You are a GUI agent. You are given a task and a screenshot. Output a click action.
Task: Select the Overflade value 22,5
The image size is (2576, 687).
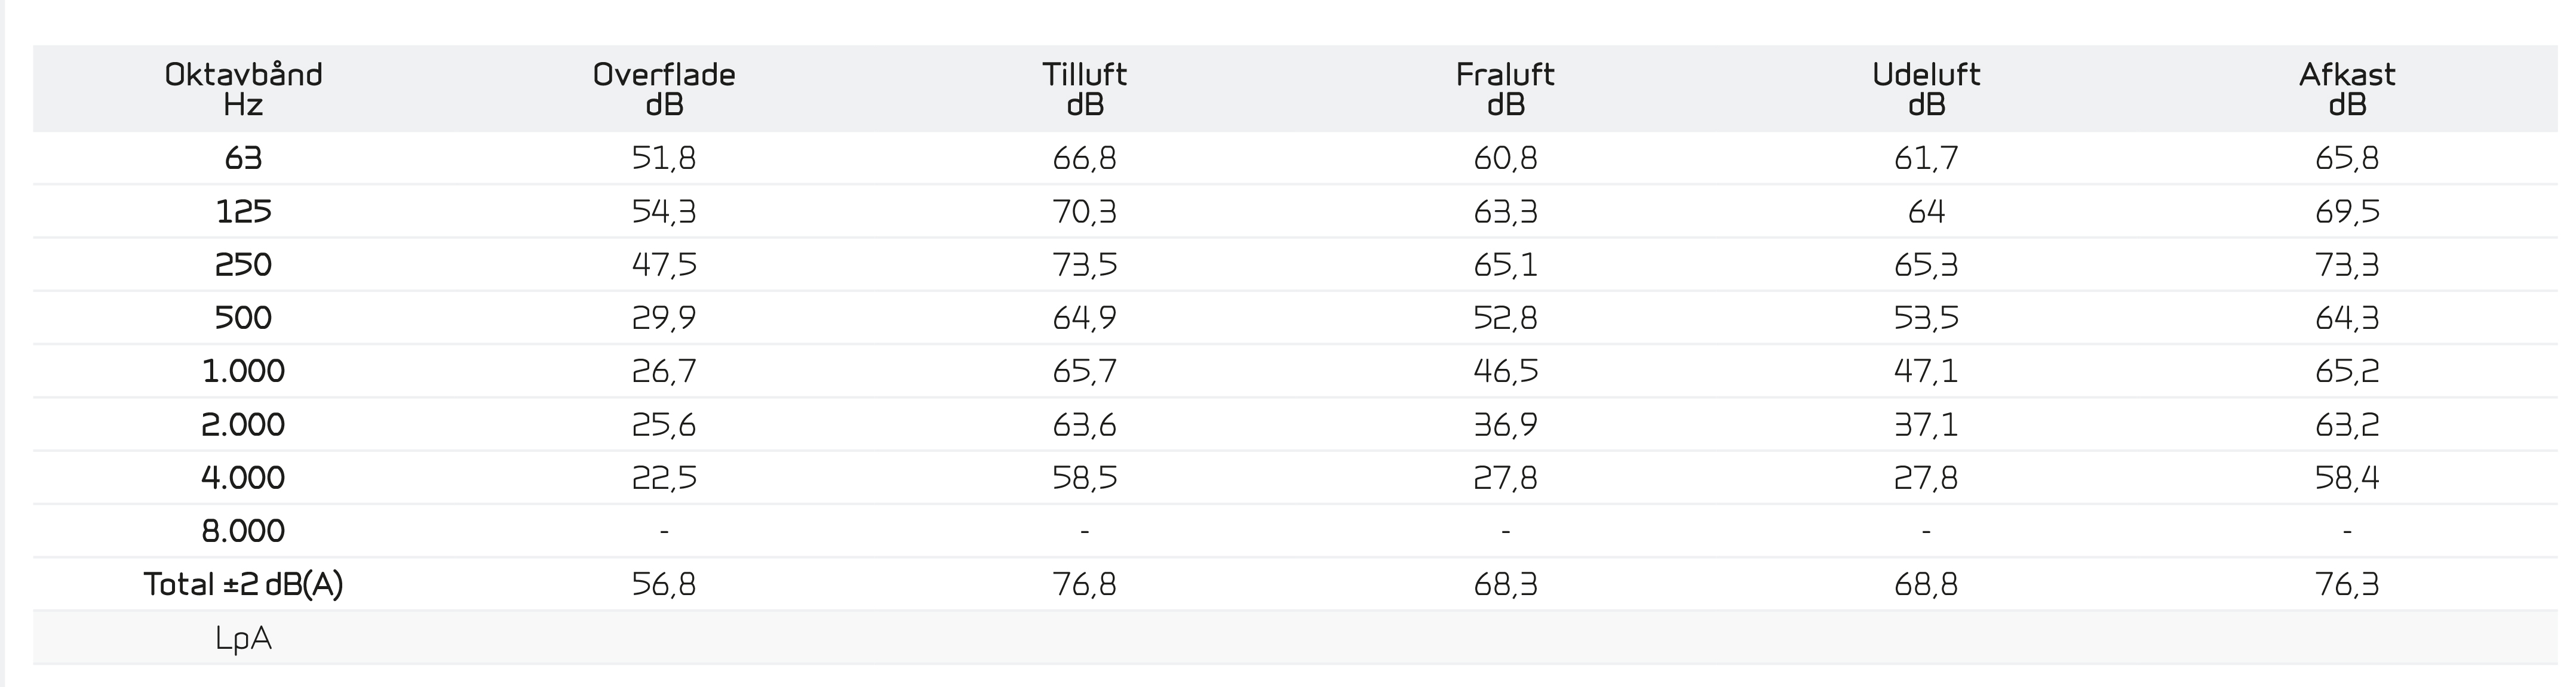click(664, 477)
